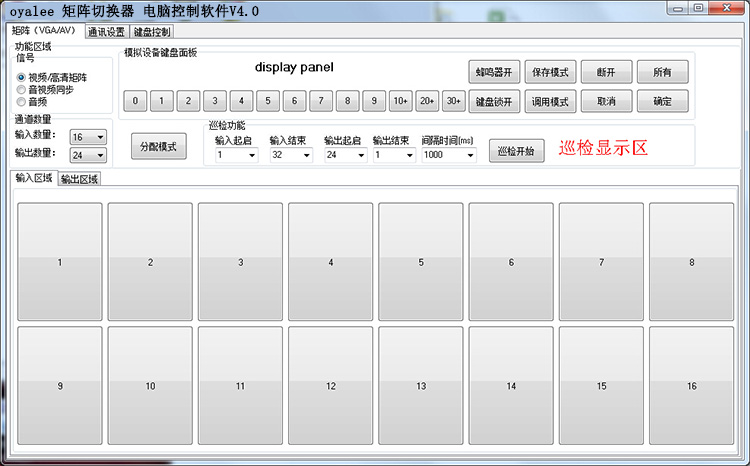
Task: Select input channel 5 tile
Action: click(x=420, y=262)
